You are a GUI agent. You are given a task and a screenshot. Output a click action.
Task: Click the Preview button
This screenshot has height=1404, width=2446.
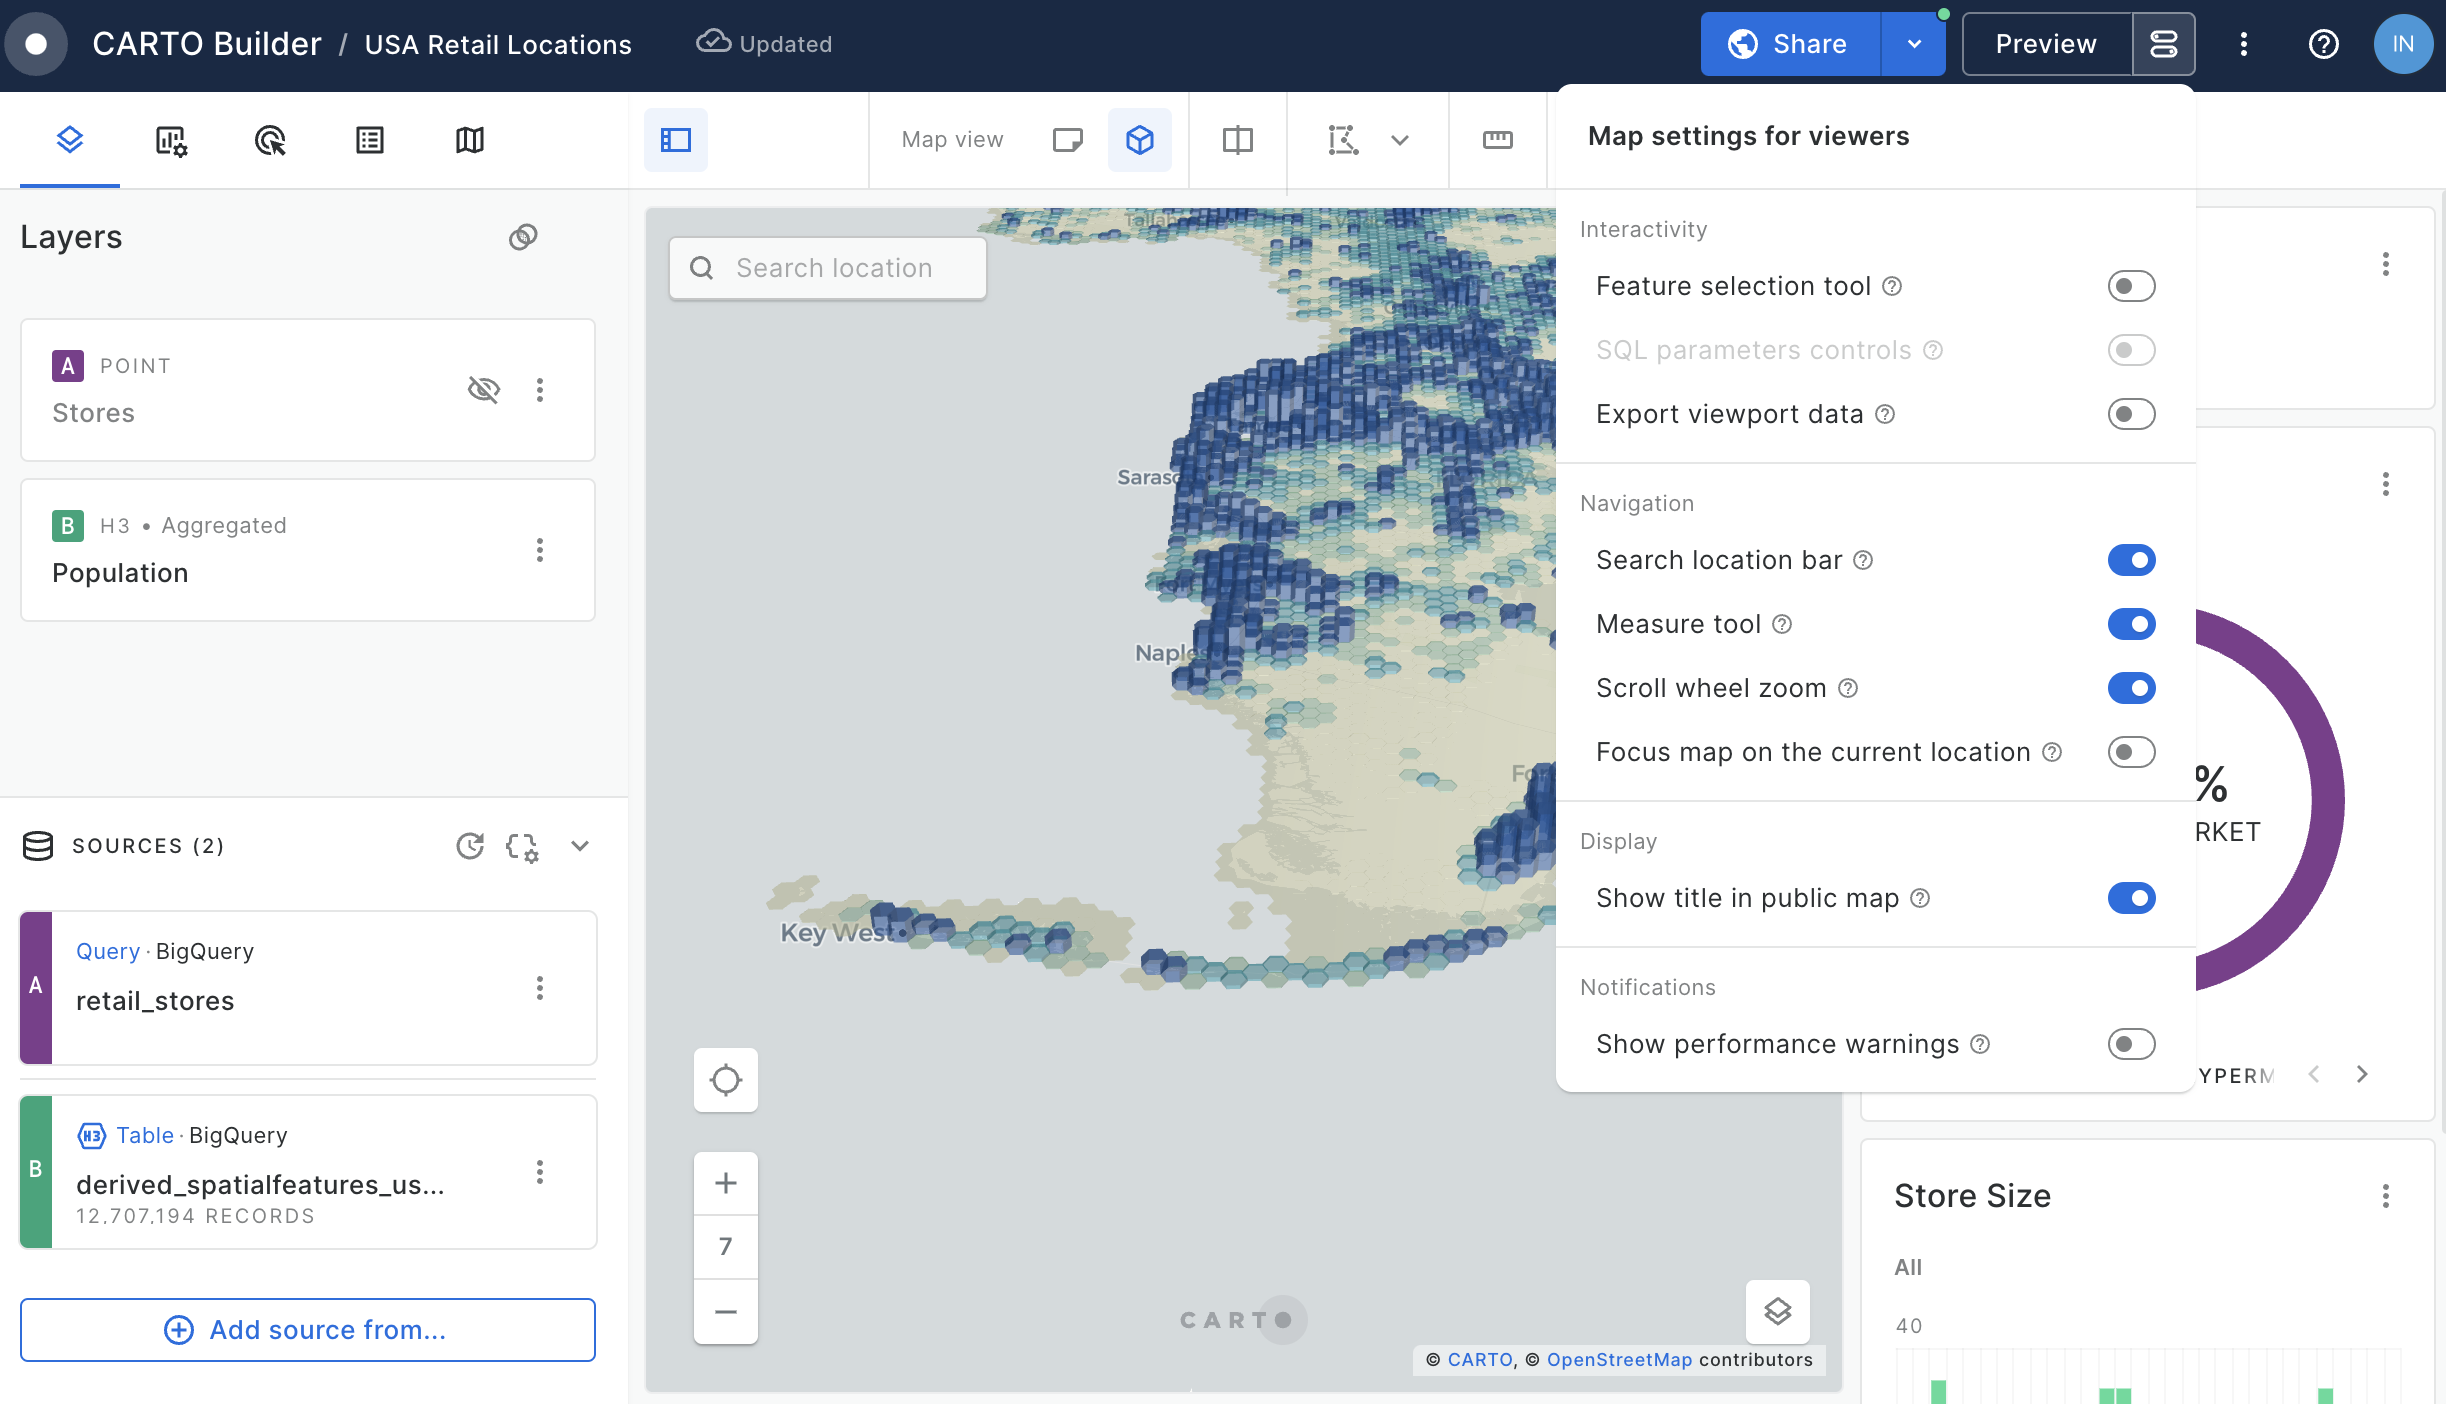tap(2046, 44)
